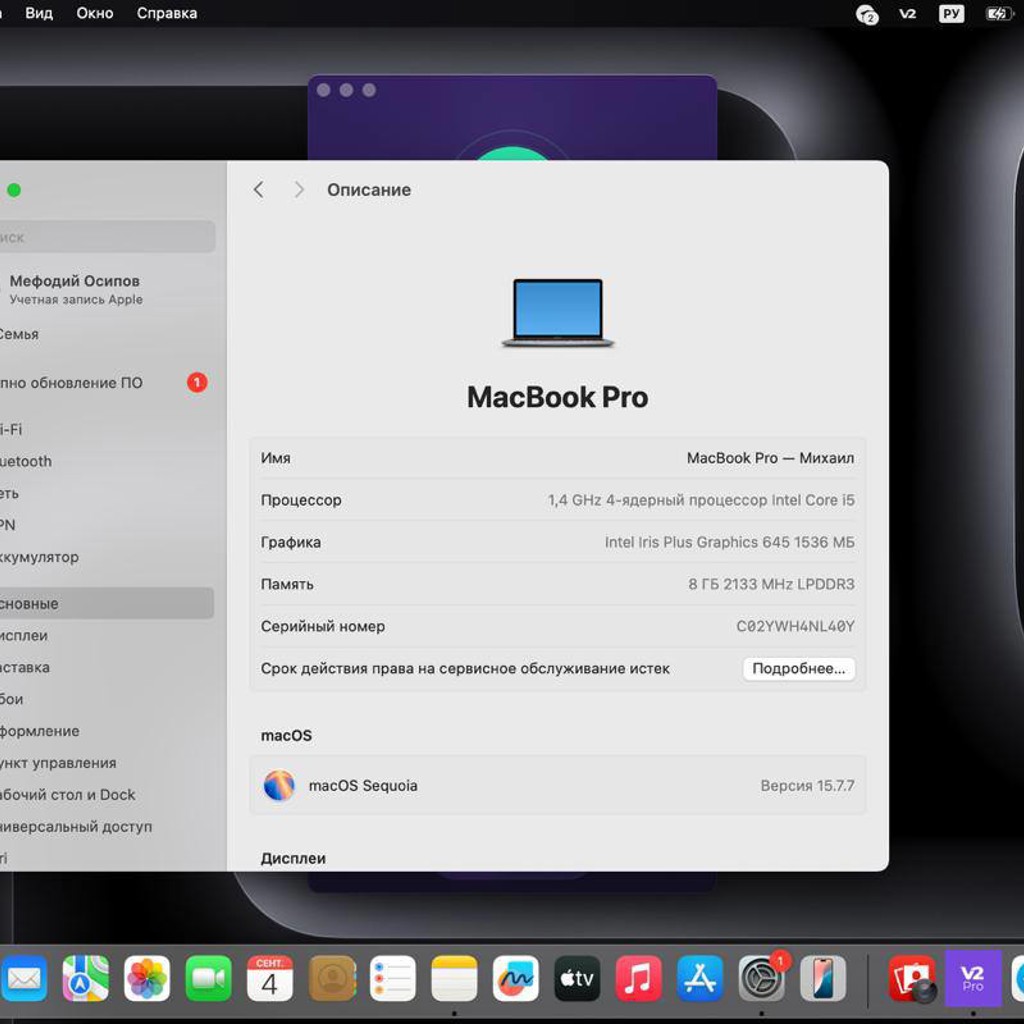Image resolution: width=1024 pixels, height=1024 pixels.
Task: Go forward with the right chevron
Action: [299, 190]
